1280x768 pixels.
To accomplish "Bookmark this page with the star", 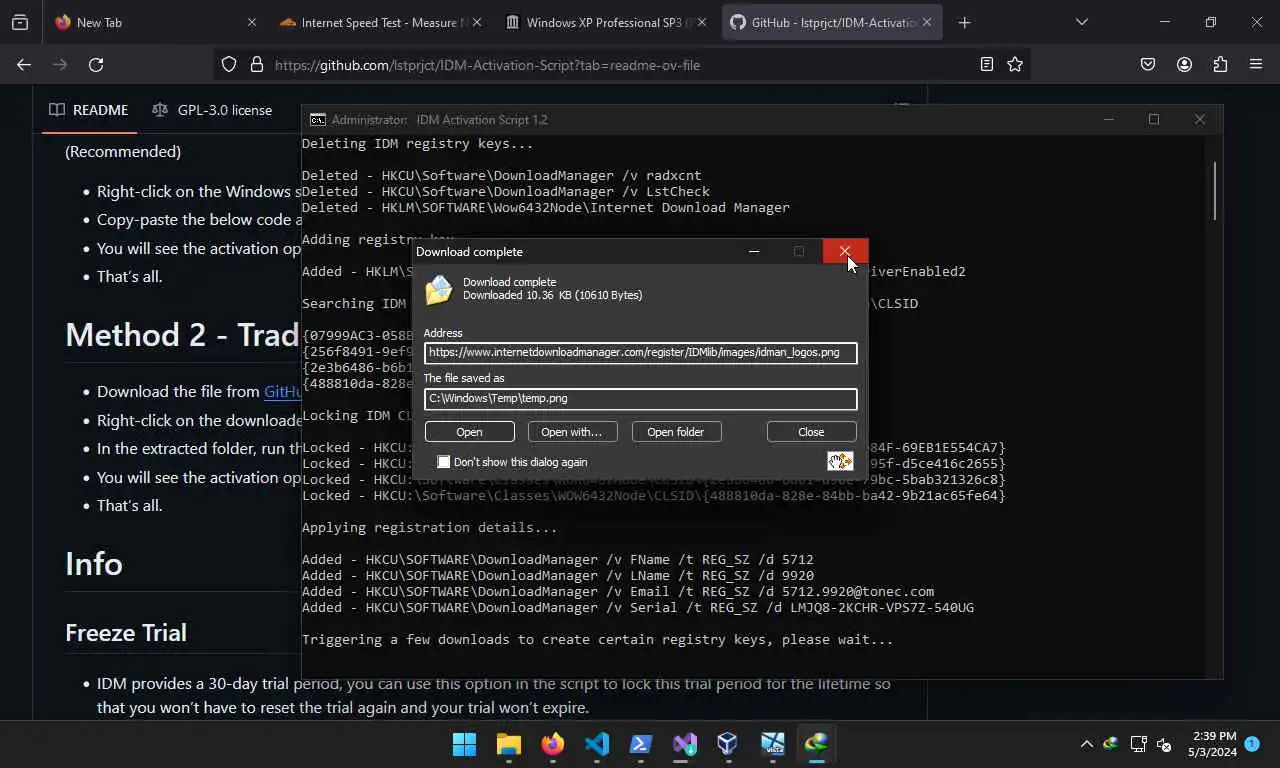I will pos(1015,64).
